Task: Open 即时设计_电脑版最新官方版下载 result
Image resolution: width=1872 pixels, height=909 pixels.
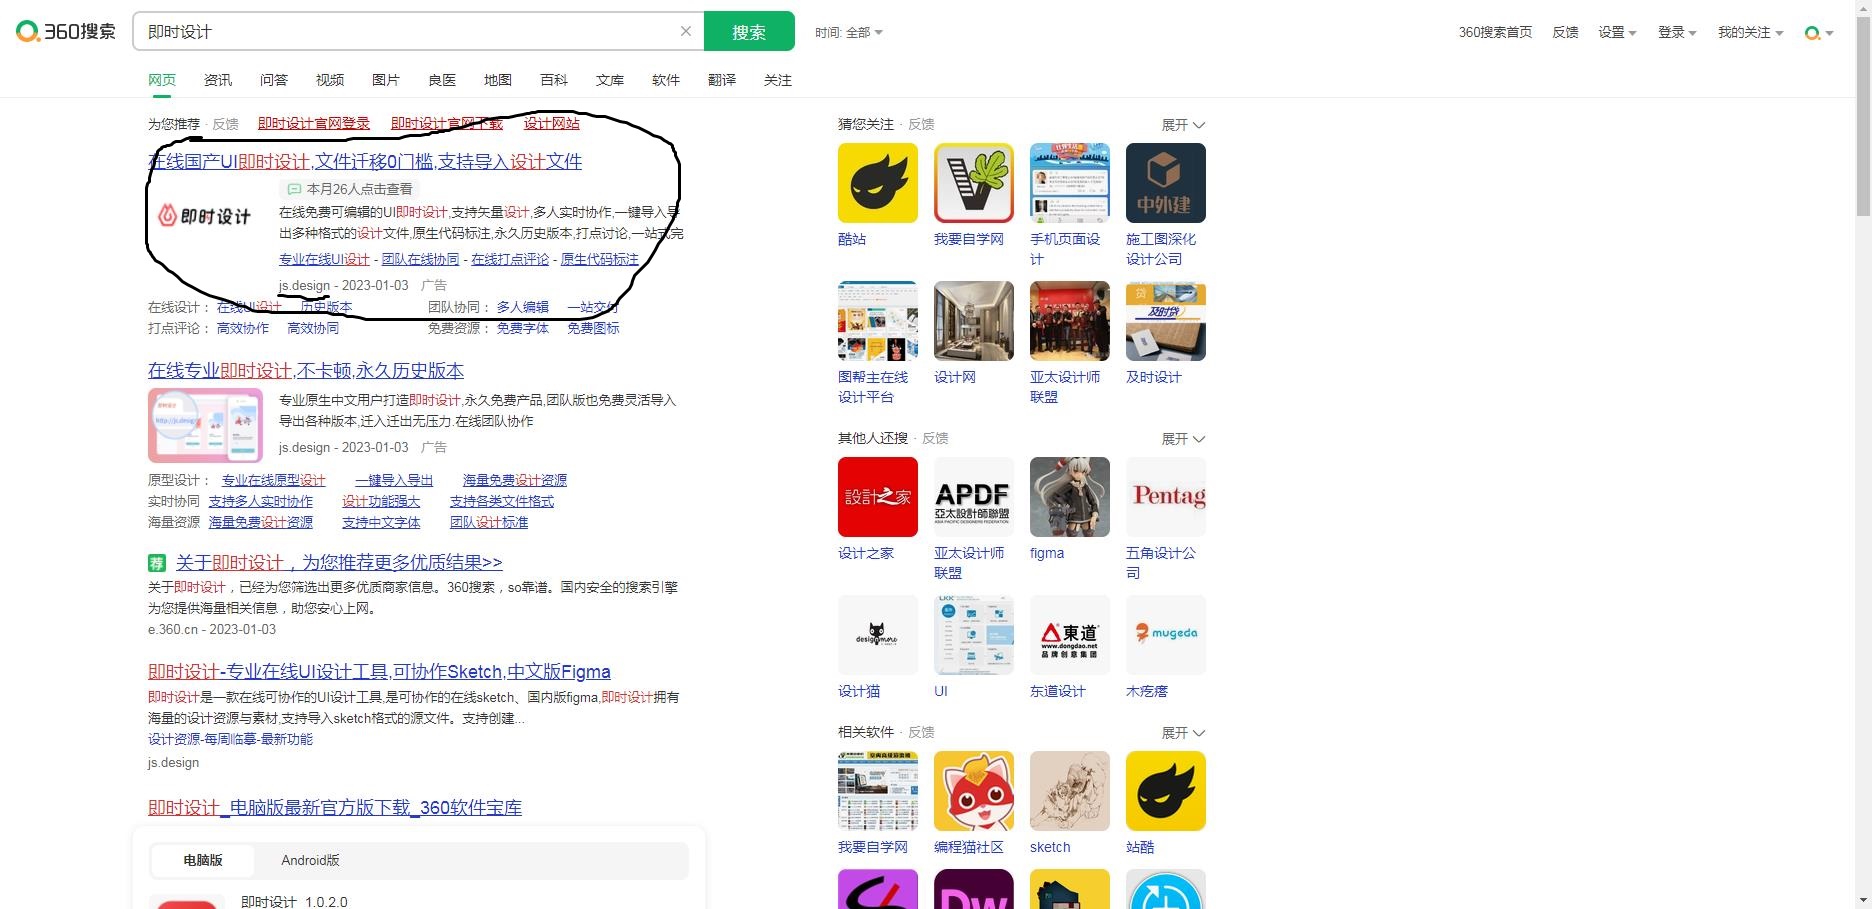Action: (x=335, y=808)
